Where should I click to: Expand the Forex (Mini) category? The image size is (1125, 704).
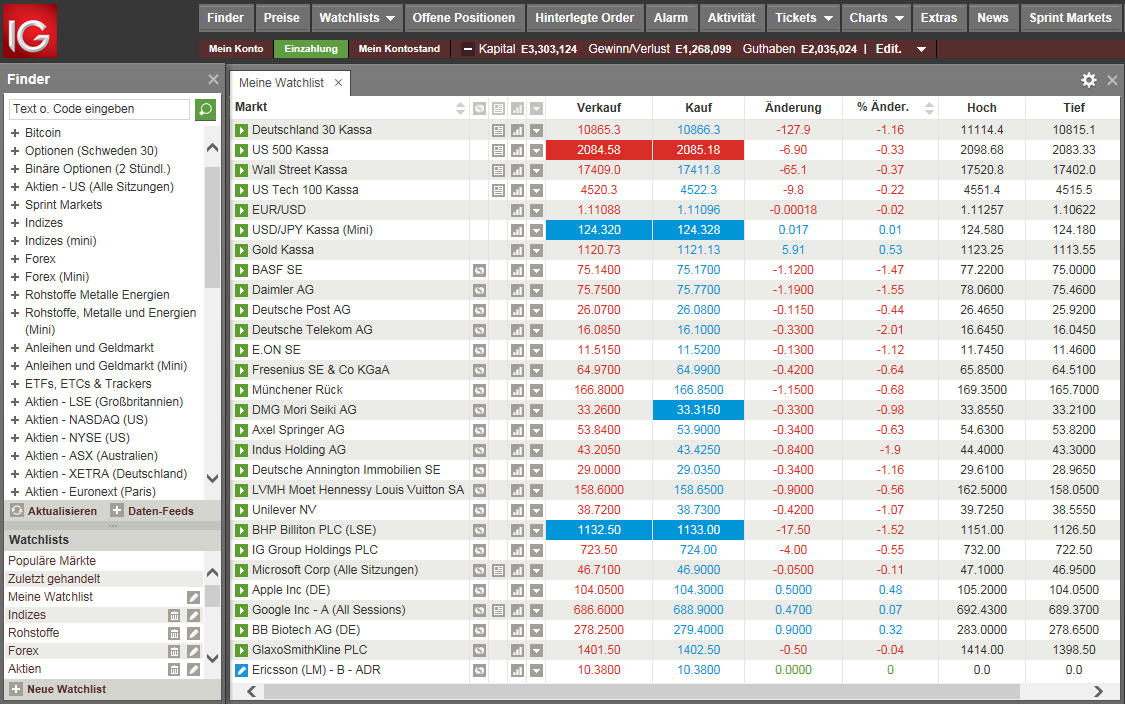tap(14, 276)
